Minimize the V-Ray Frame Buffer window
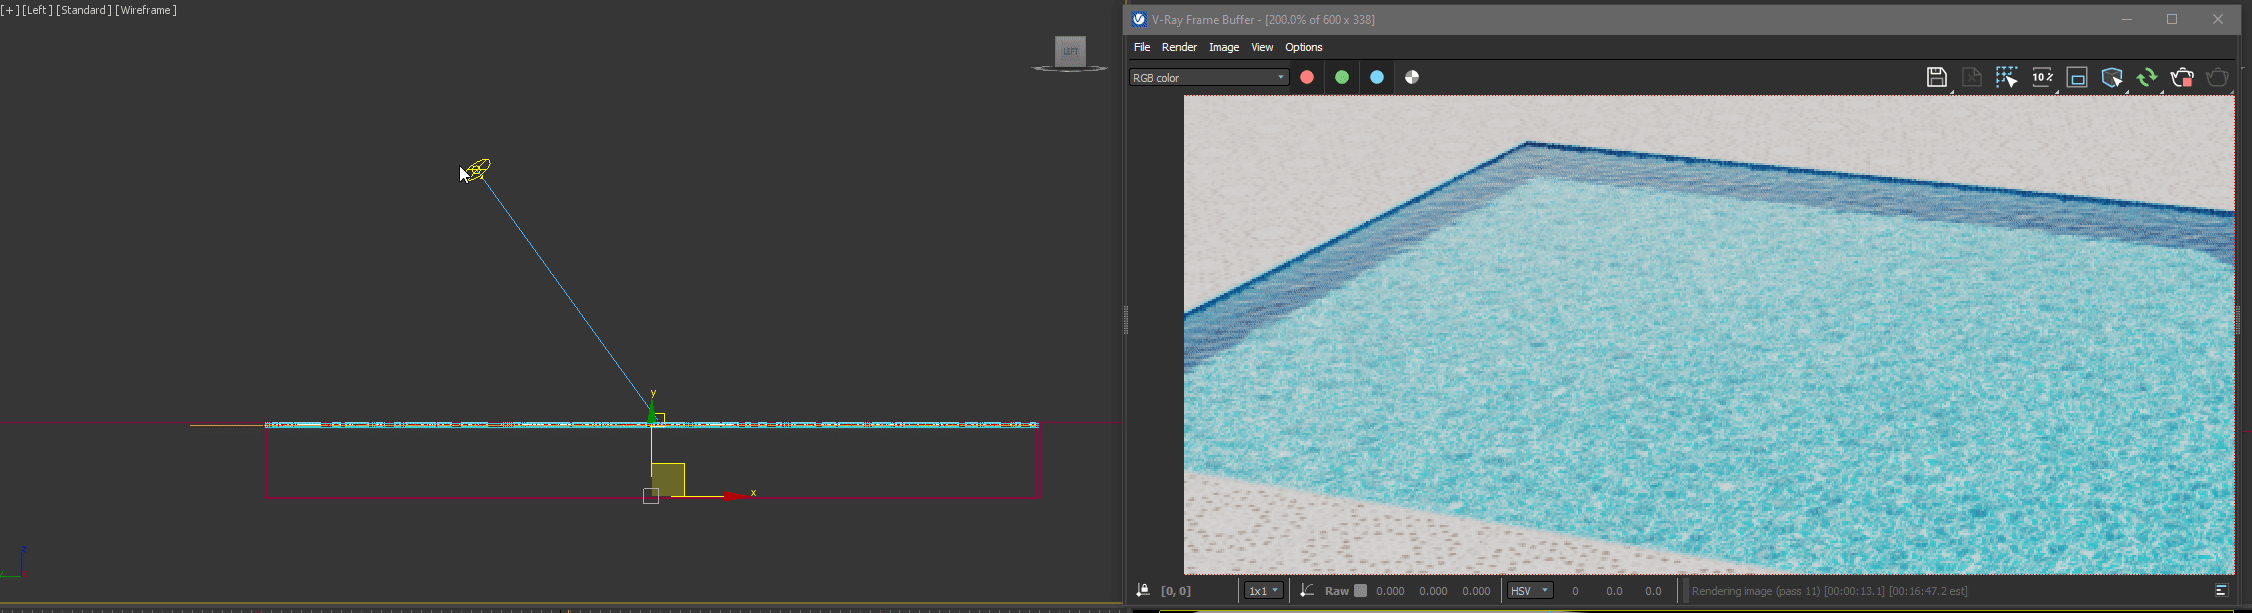Image resolution: width=2252 pixels, height=613 pixels. [x=2127, y=19]
